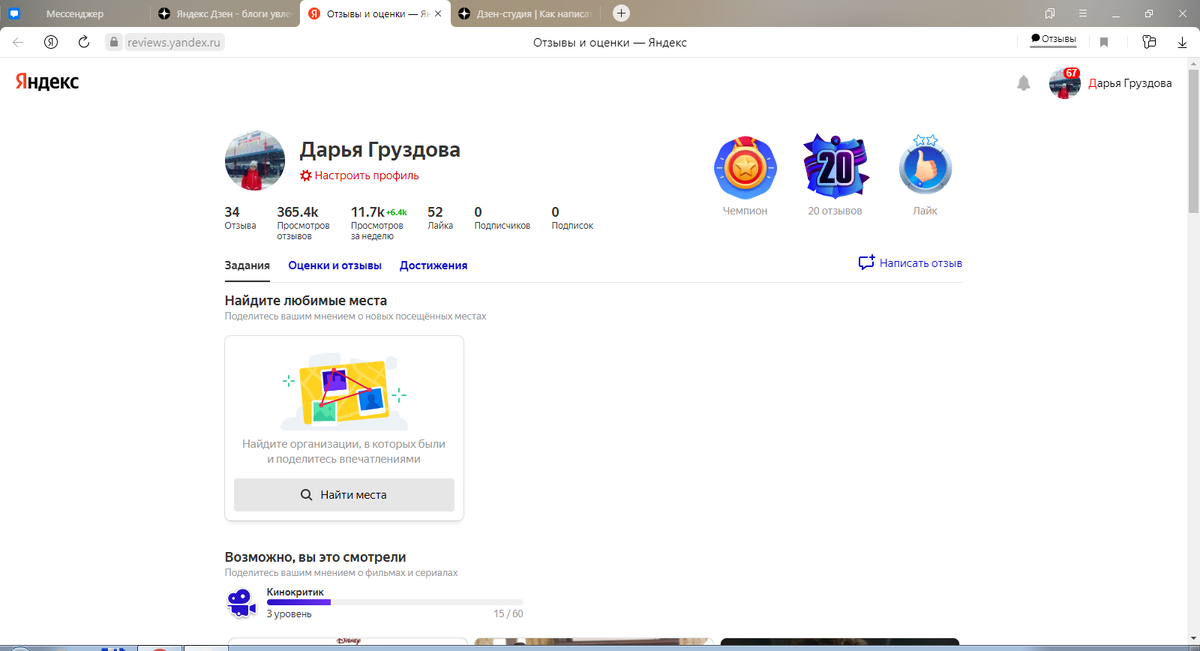Switch to the Яндекс Дзен блоги tab
This screenshot has width=1200, height=651.
[x=225, y=14]
